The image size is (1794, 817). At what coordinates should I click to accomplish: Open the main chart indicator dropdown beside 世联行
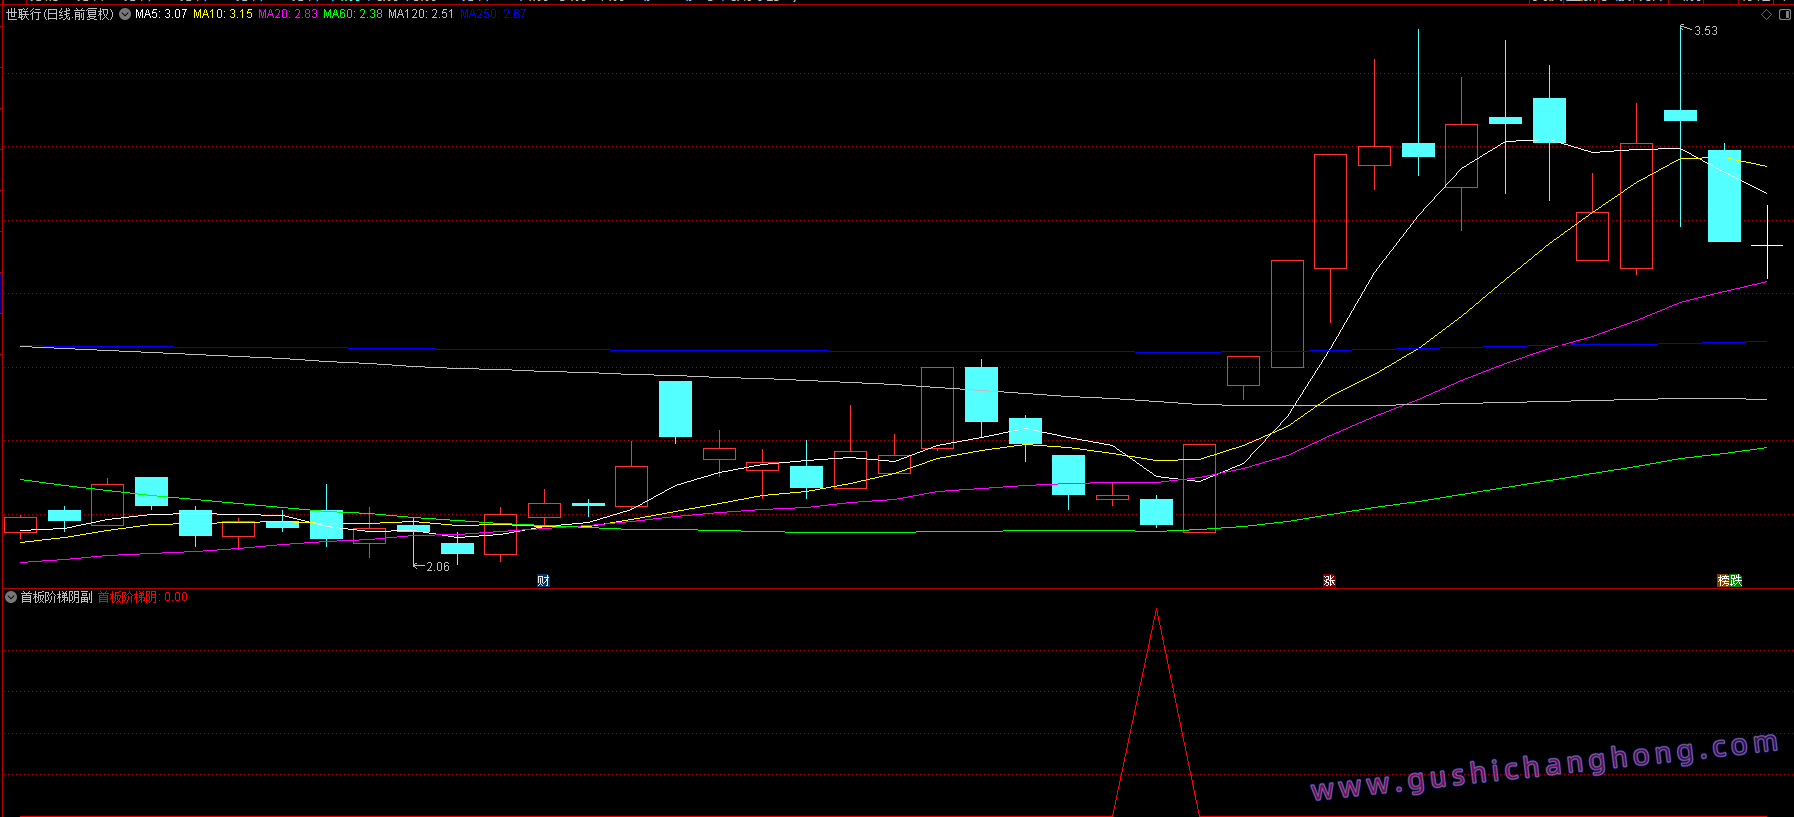(125, 14)
